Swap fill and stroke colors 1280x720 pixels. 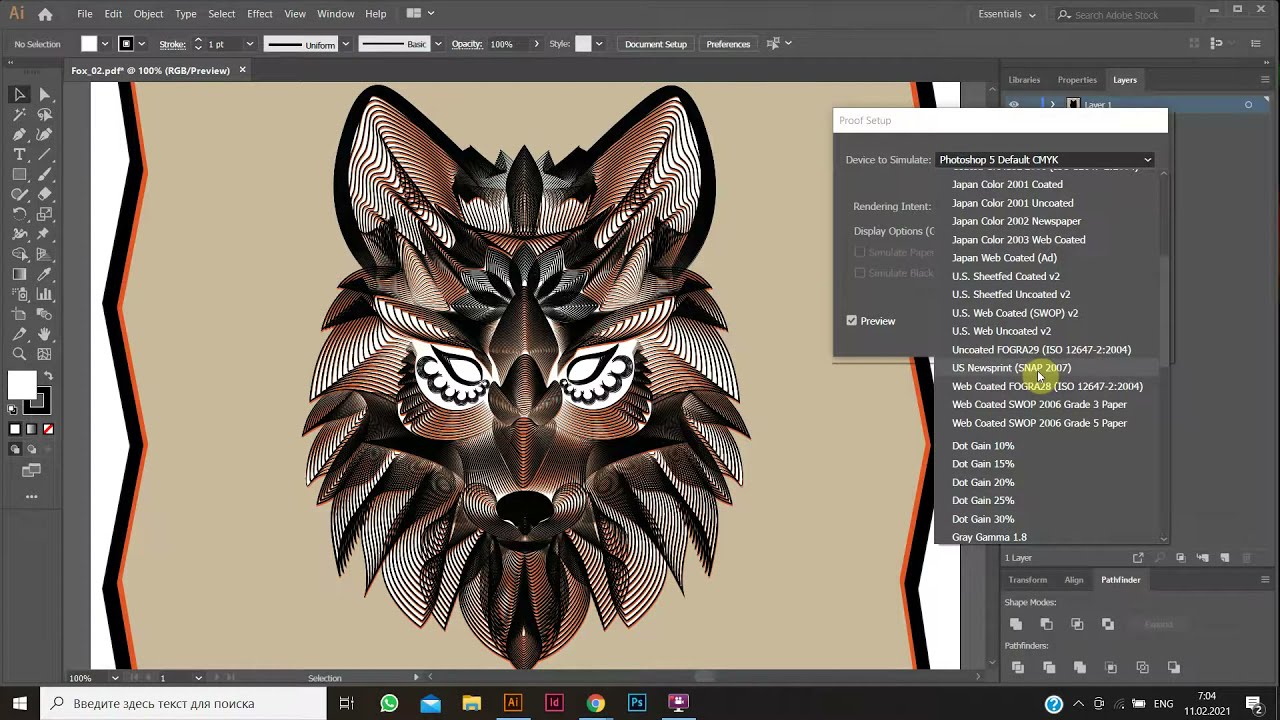(48, 376)
